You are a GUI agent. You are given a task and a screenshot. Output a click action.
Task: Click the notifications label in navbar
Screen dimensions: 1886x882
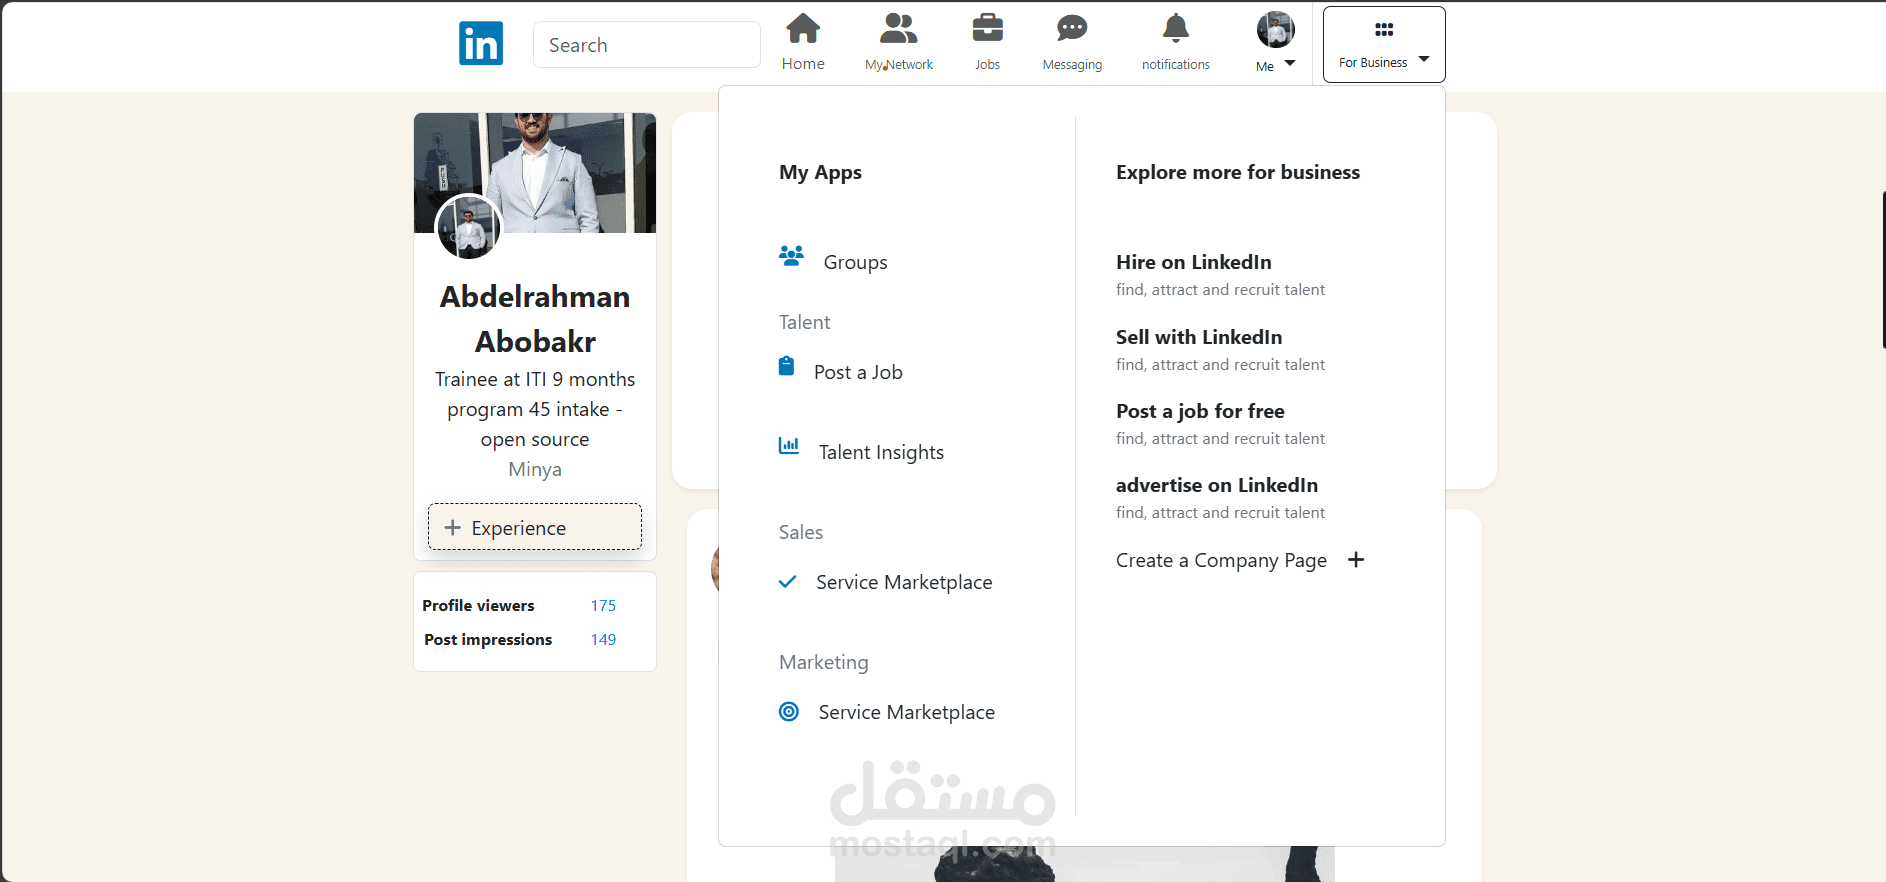coord(1176,64)
